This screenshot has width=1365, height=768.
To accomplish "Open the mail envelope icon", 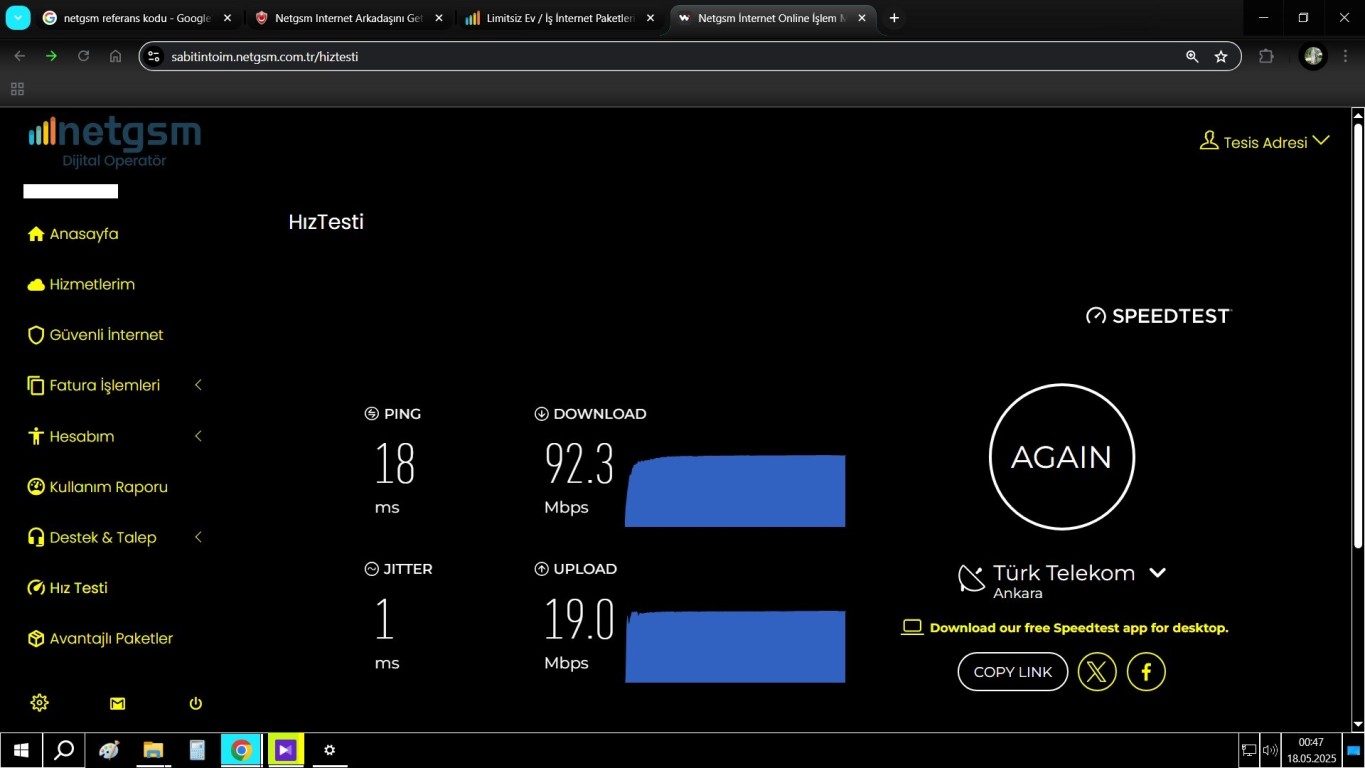I will [x=117, y=704].
